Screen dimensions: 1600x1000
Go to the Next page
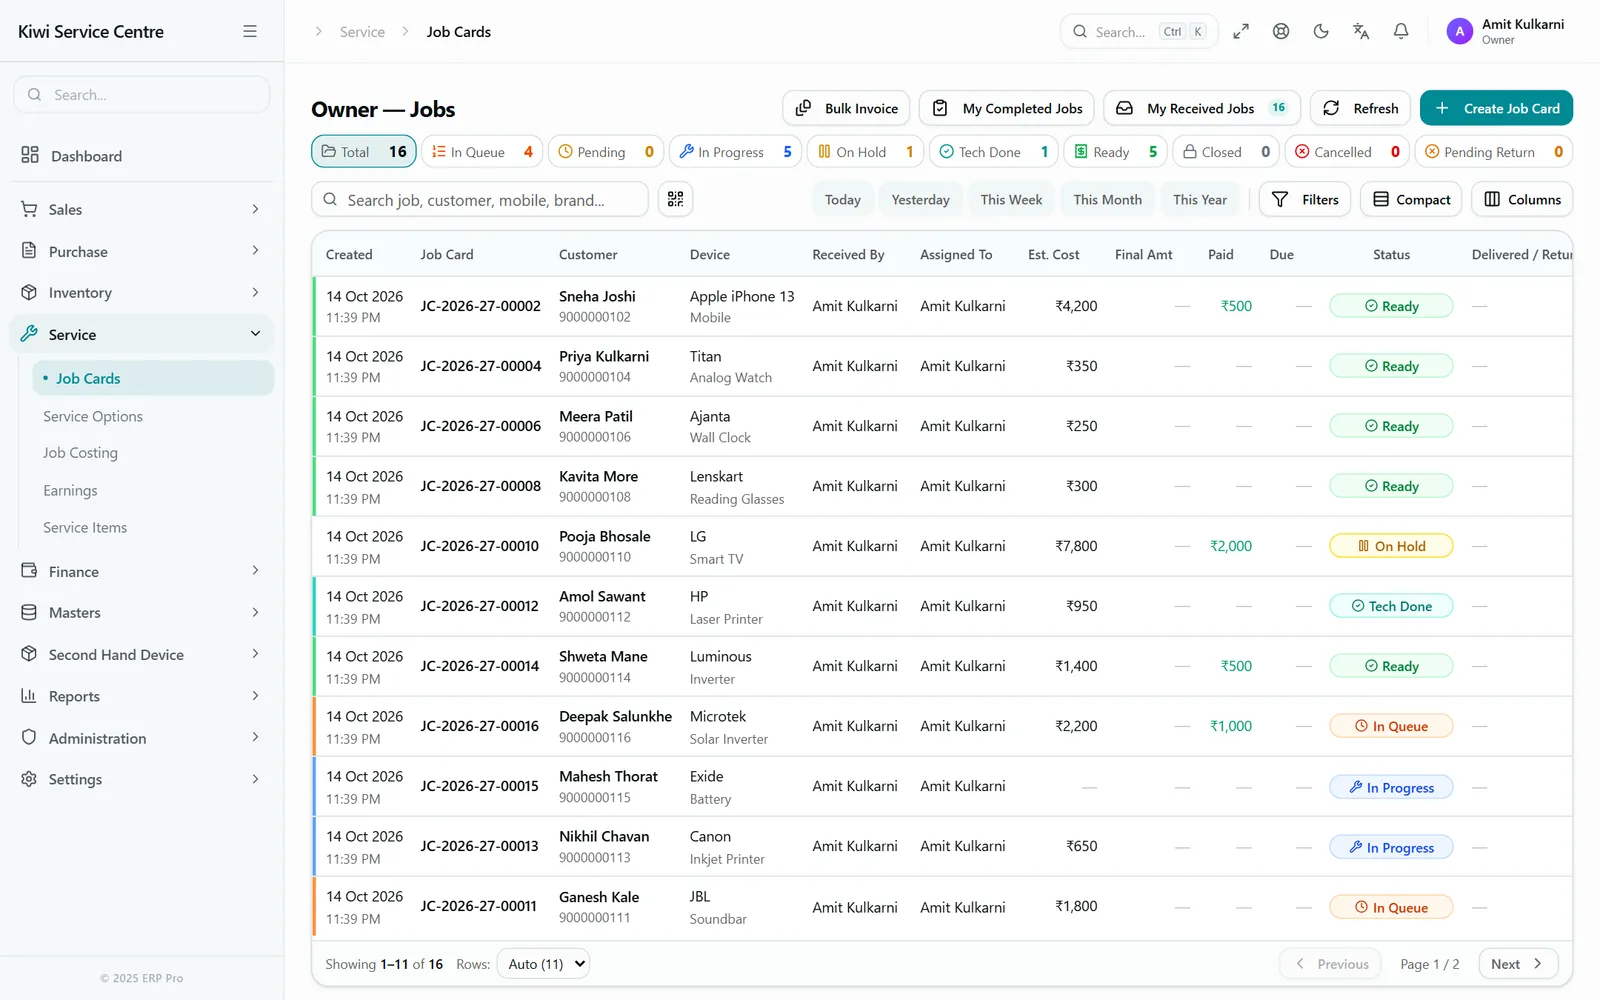click(x=1517, y=964)
